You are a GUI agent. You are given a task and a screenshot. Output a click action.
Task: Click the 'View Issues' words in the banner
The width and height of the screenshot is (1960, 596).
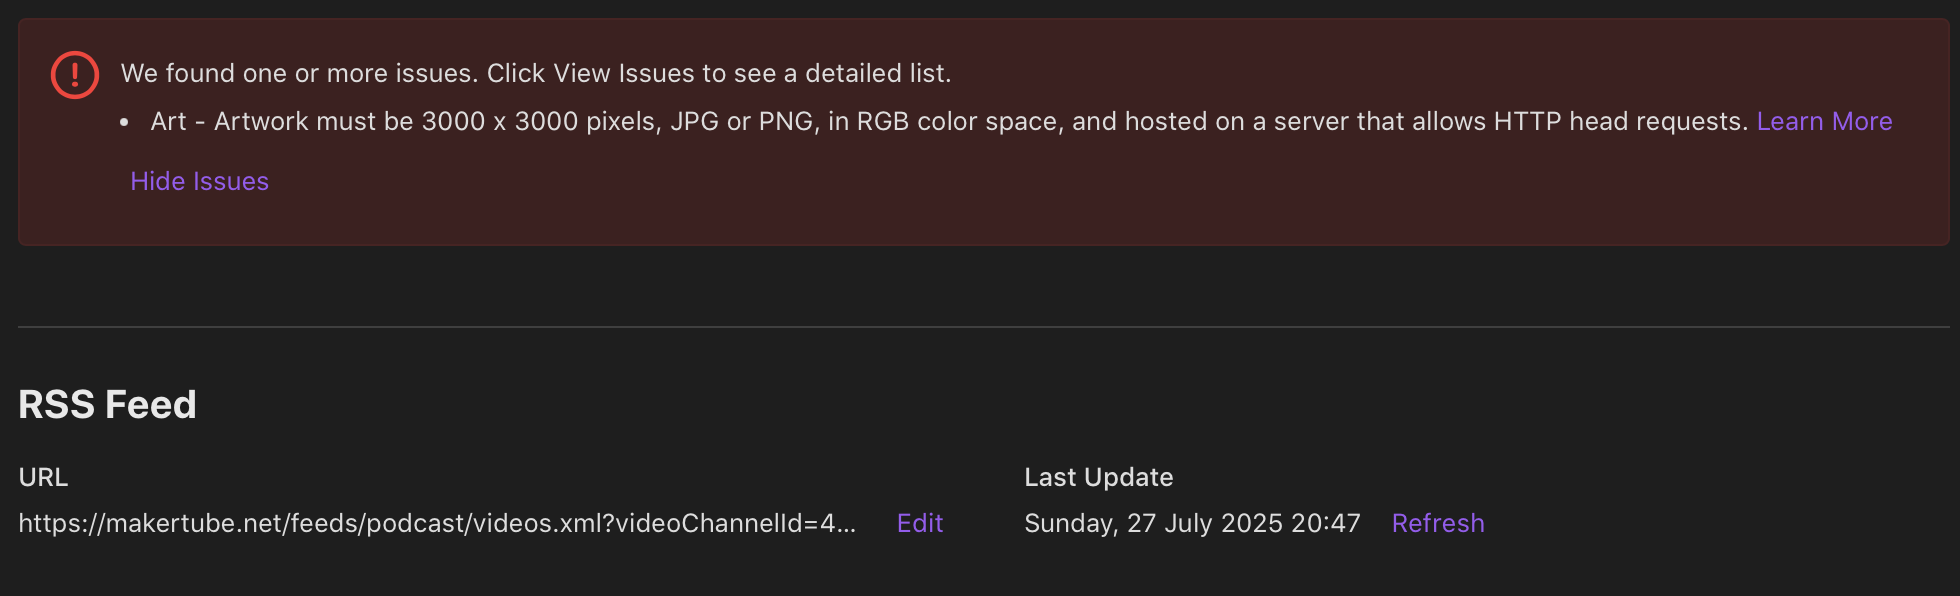pyautogui.click(x=623, y=73)
